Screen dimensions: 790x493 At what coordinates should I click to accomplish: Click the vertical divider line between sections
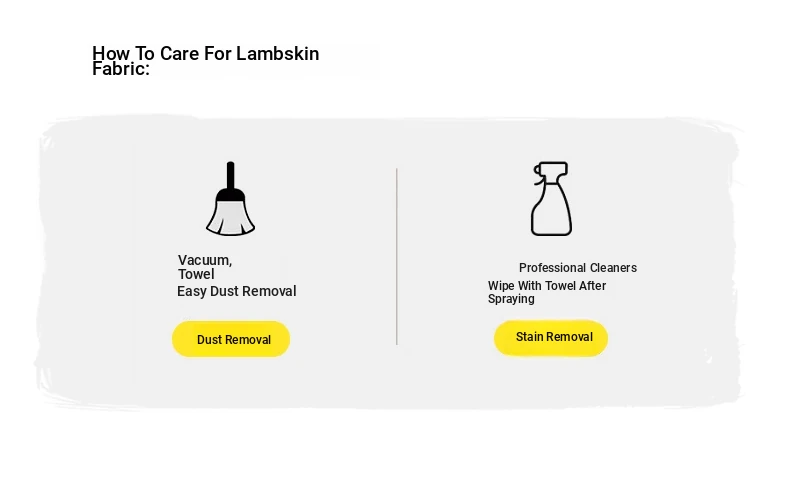pyautogui.click(x=397, y=256)
